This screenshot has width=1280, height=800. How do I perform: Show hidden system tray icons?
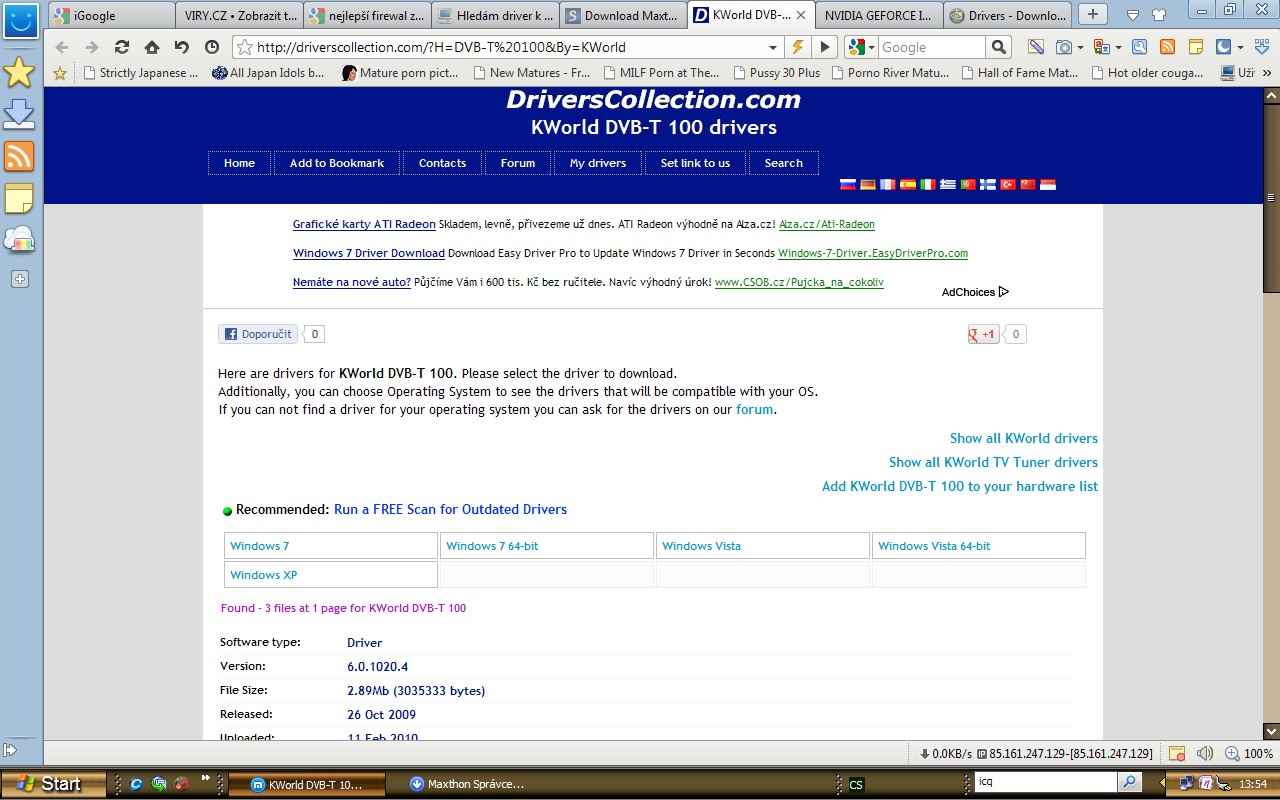pos(1162,784)
